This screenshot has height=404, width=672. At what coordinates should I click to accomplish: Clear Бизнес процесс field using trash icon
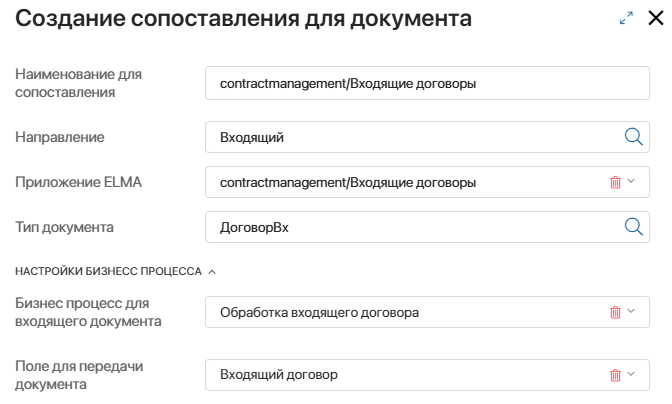pos(615,312)
